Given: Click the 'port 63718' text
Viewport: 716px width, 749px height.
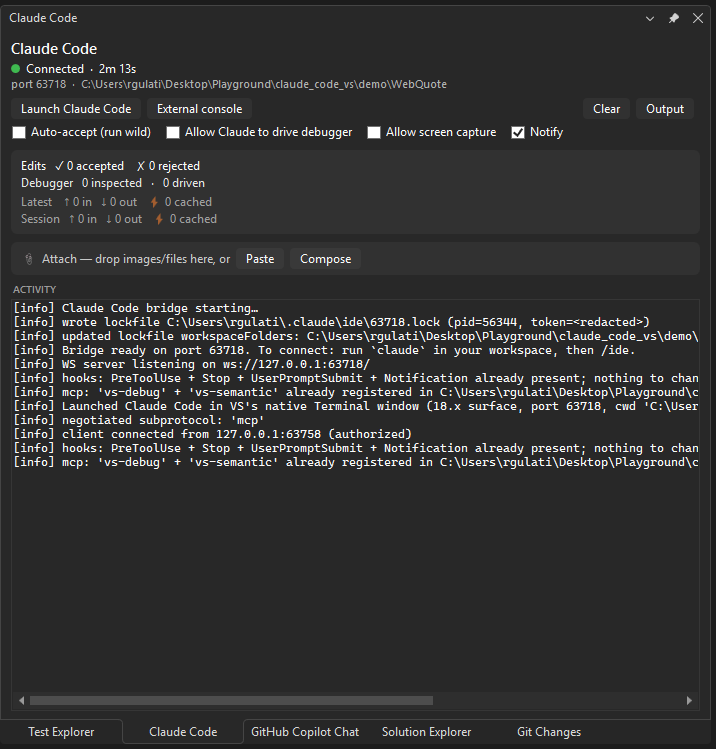Looking at the screenshot, I should [x=39, y=85].
